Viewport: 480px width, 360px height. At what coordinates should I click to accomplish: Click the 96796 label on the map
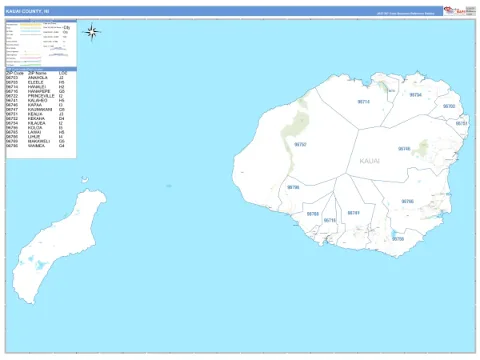pyautogui.click(x=293, y=187)
